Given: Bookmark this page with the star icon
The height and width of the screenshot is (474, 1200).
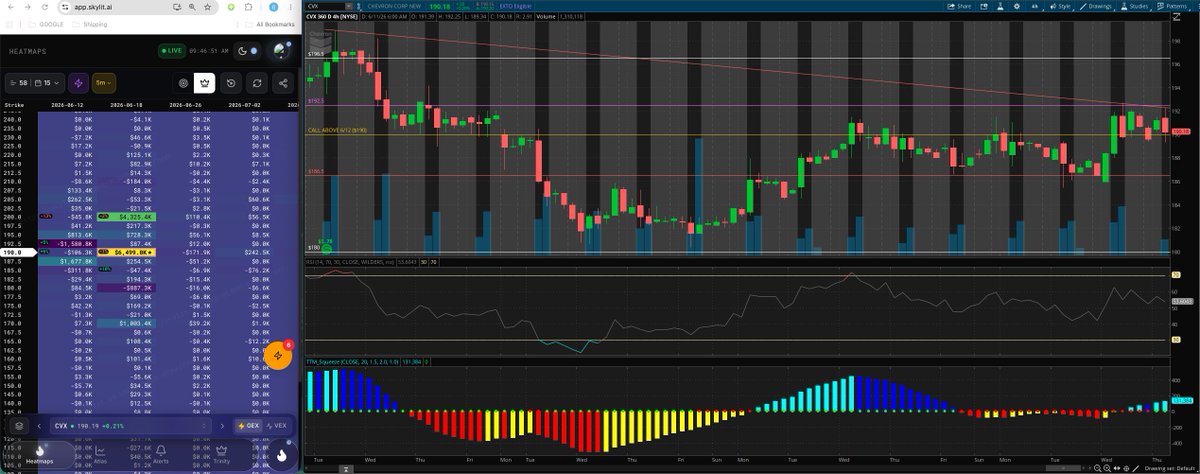Looking at the screenshot, I should [207, 7].
